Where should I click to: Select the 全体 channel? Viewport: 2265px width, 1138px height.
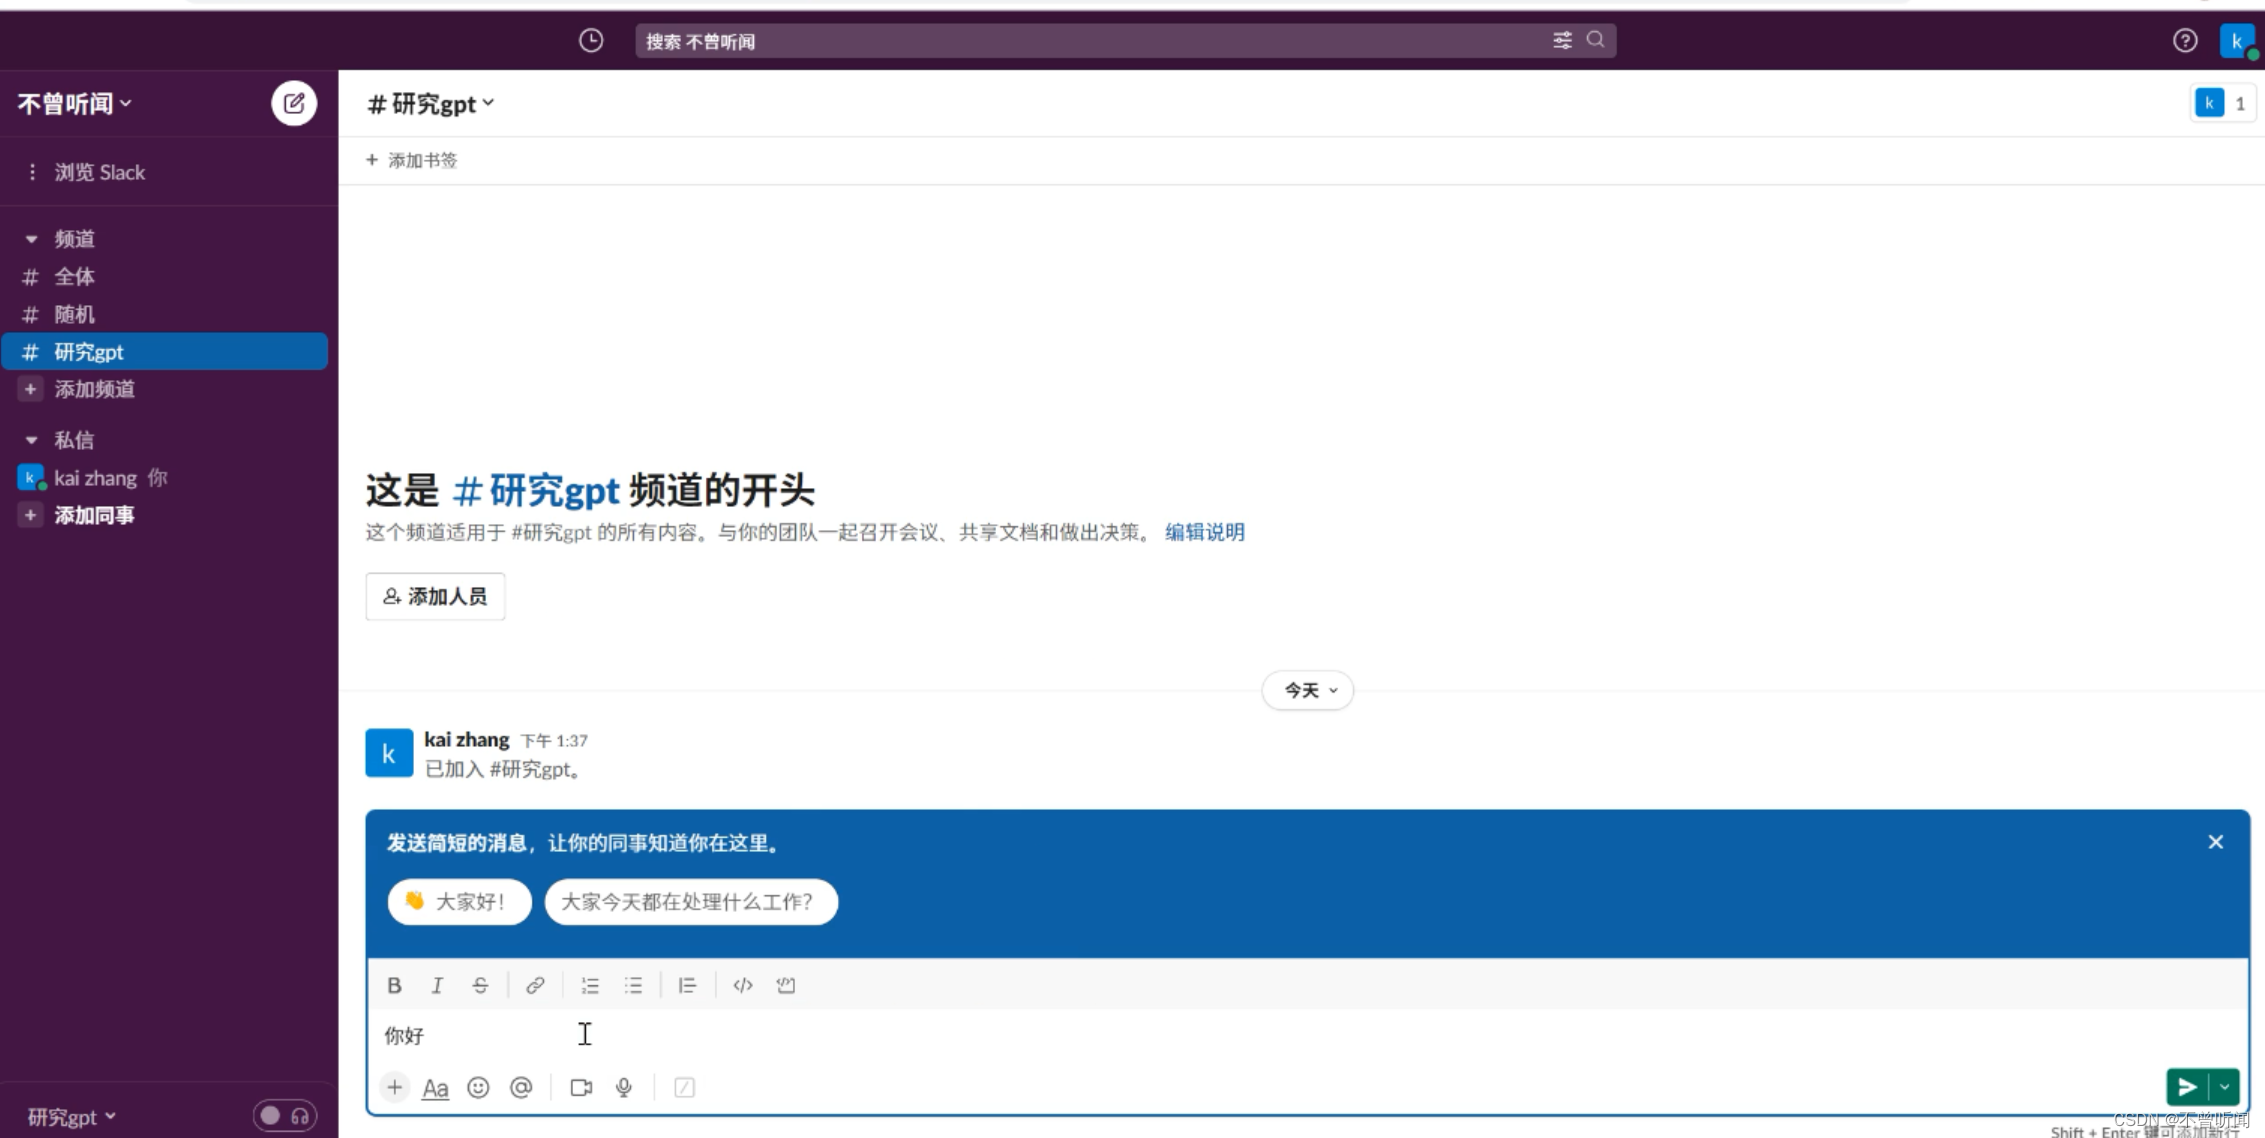[x=74, y=276]
